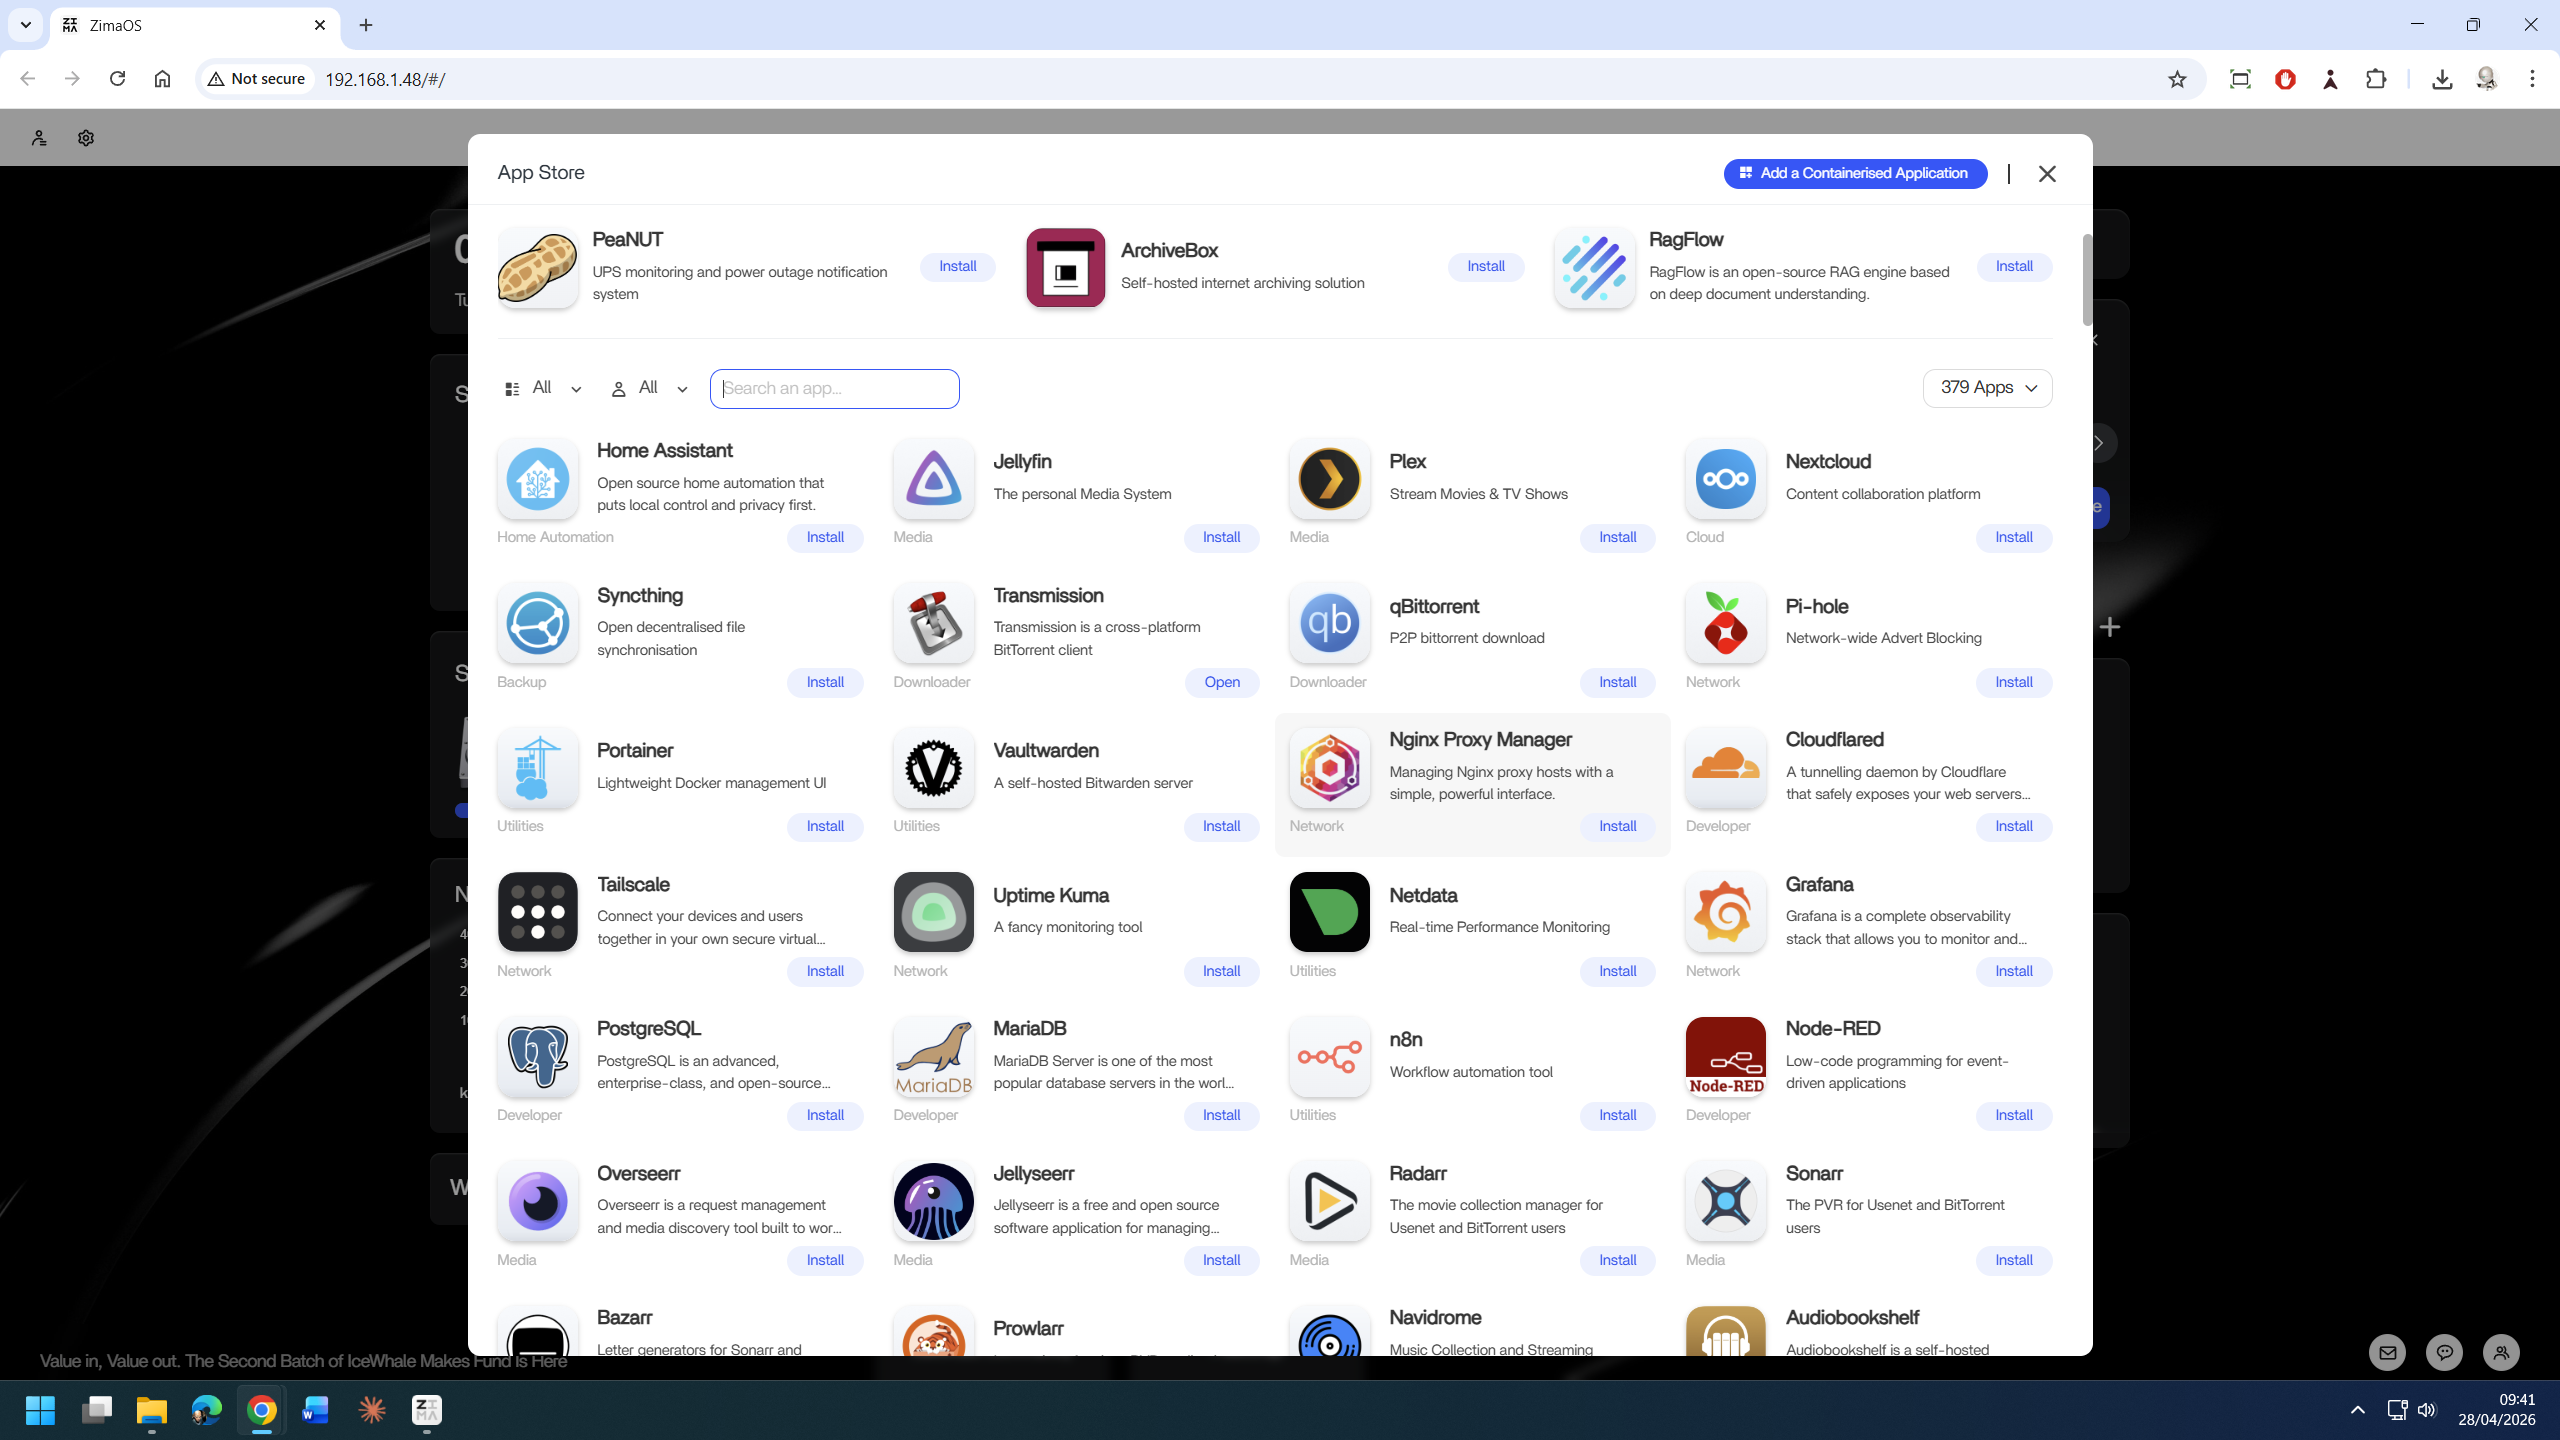2560x1440 pixels.
Task: Open the ZimaOS chat bubble icon
Action: point(2444,1353)
